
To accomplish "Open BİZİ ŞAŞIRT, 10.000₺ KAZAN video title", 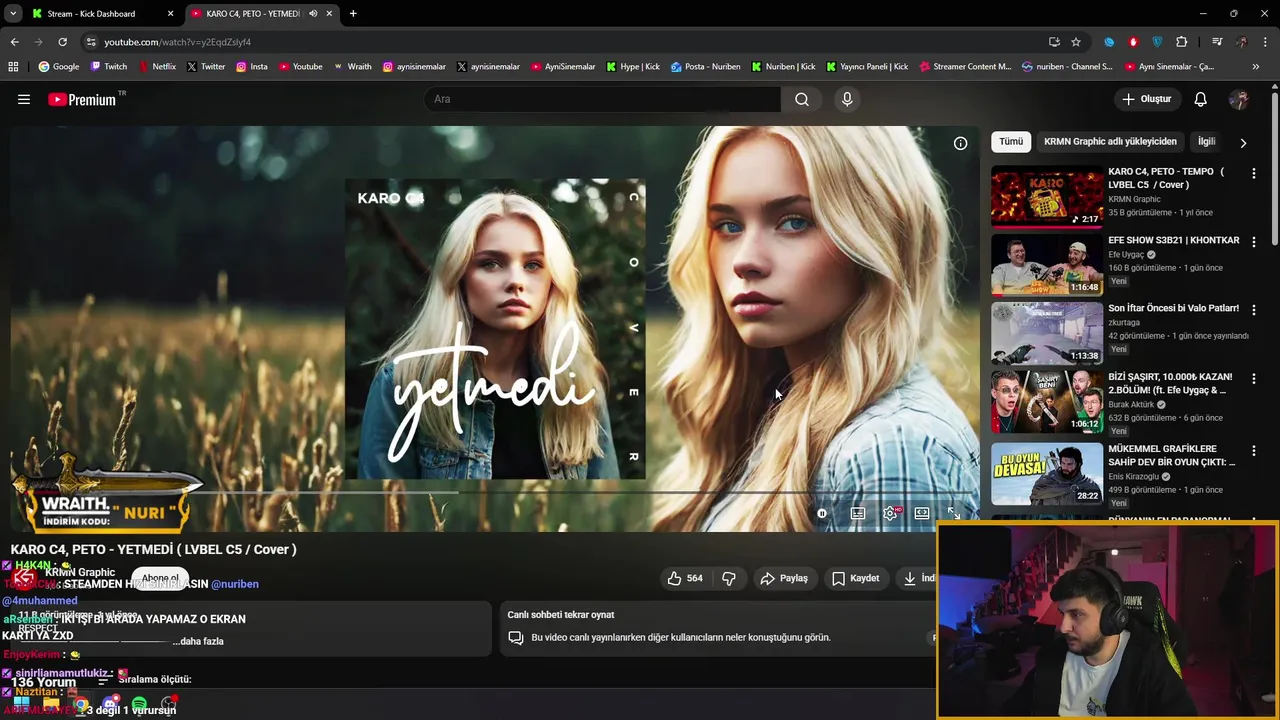I will coord(1170,383).
